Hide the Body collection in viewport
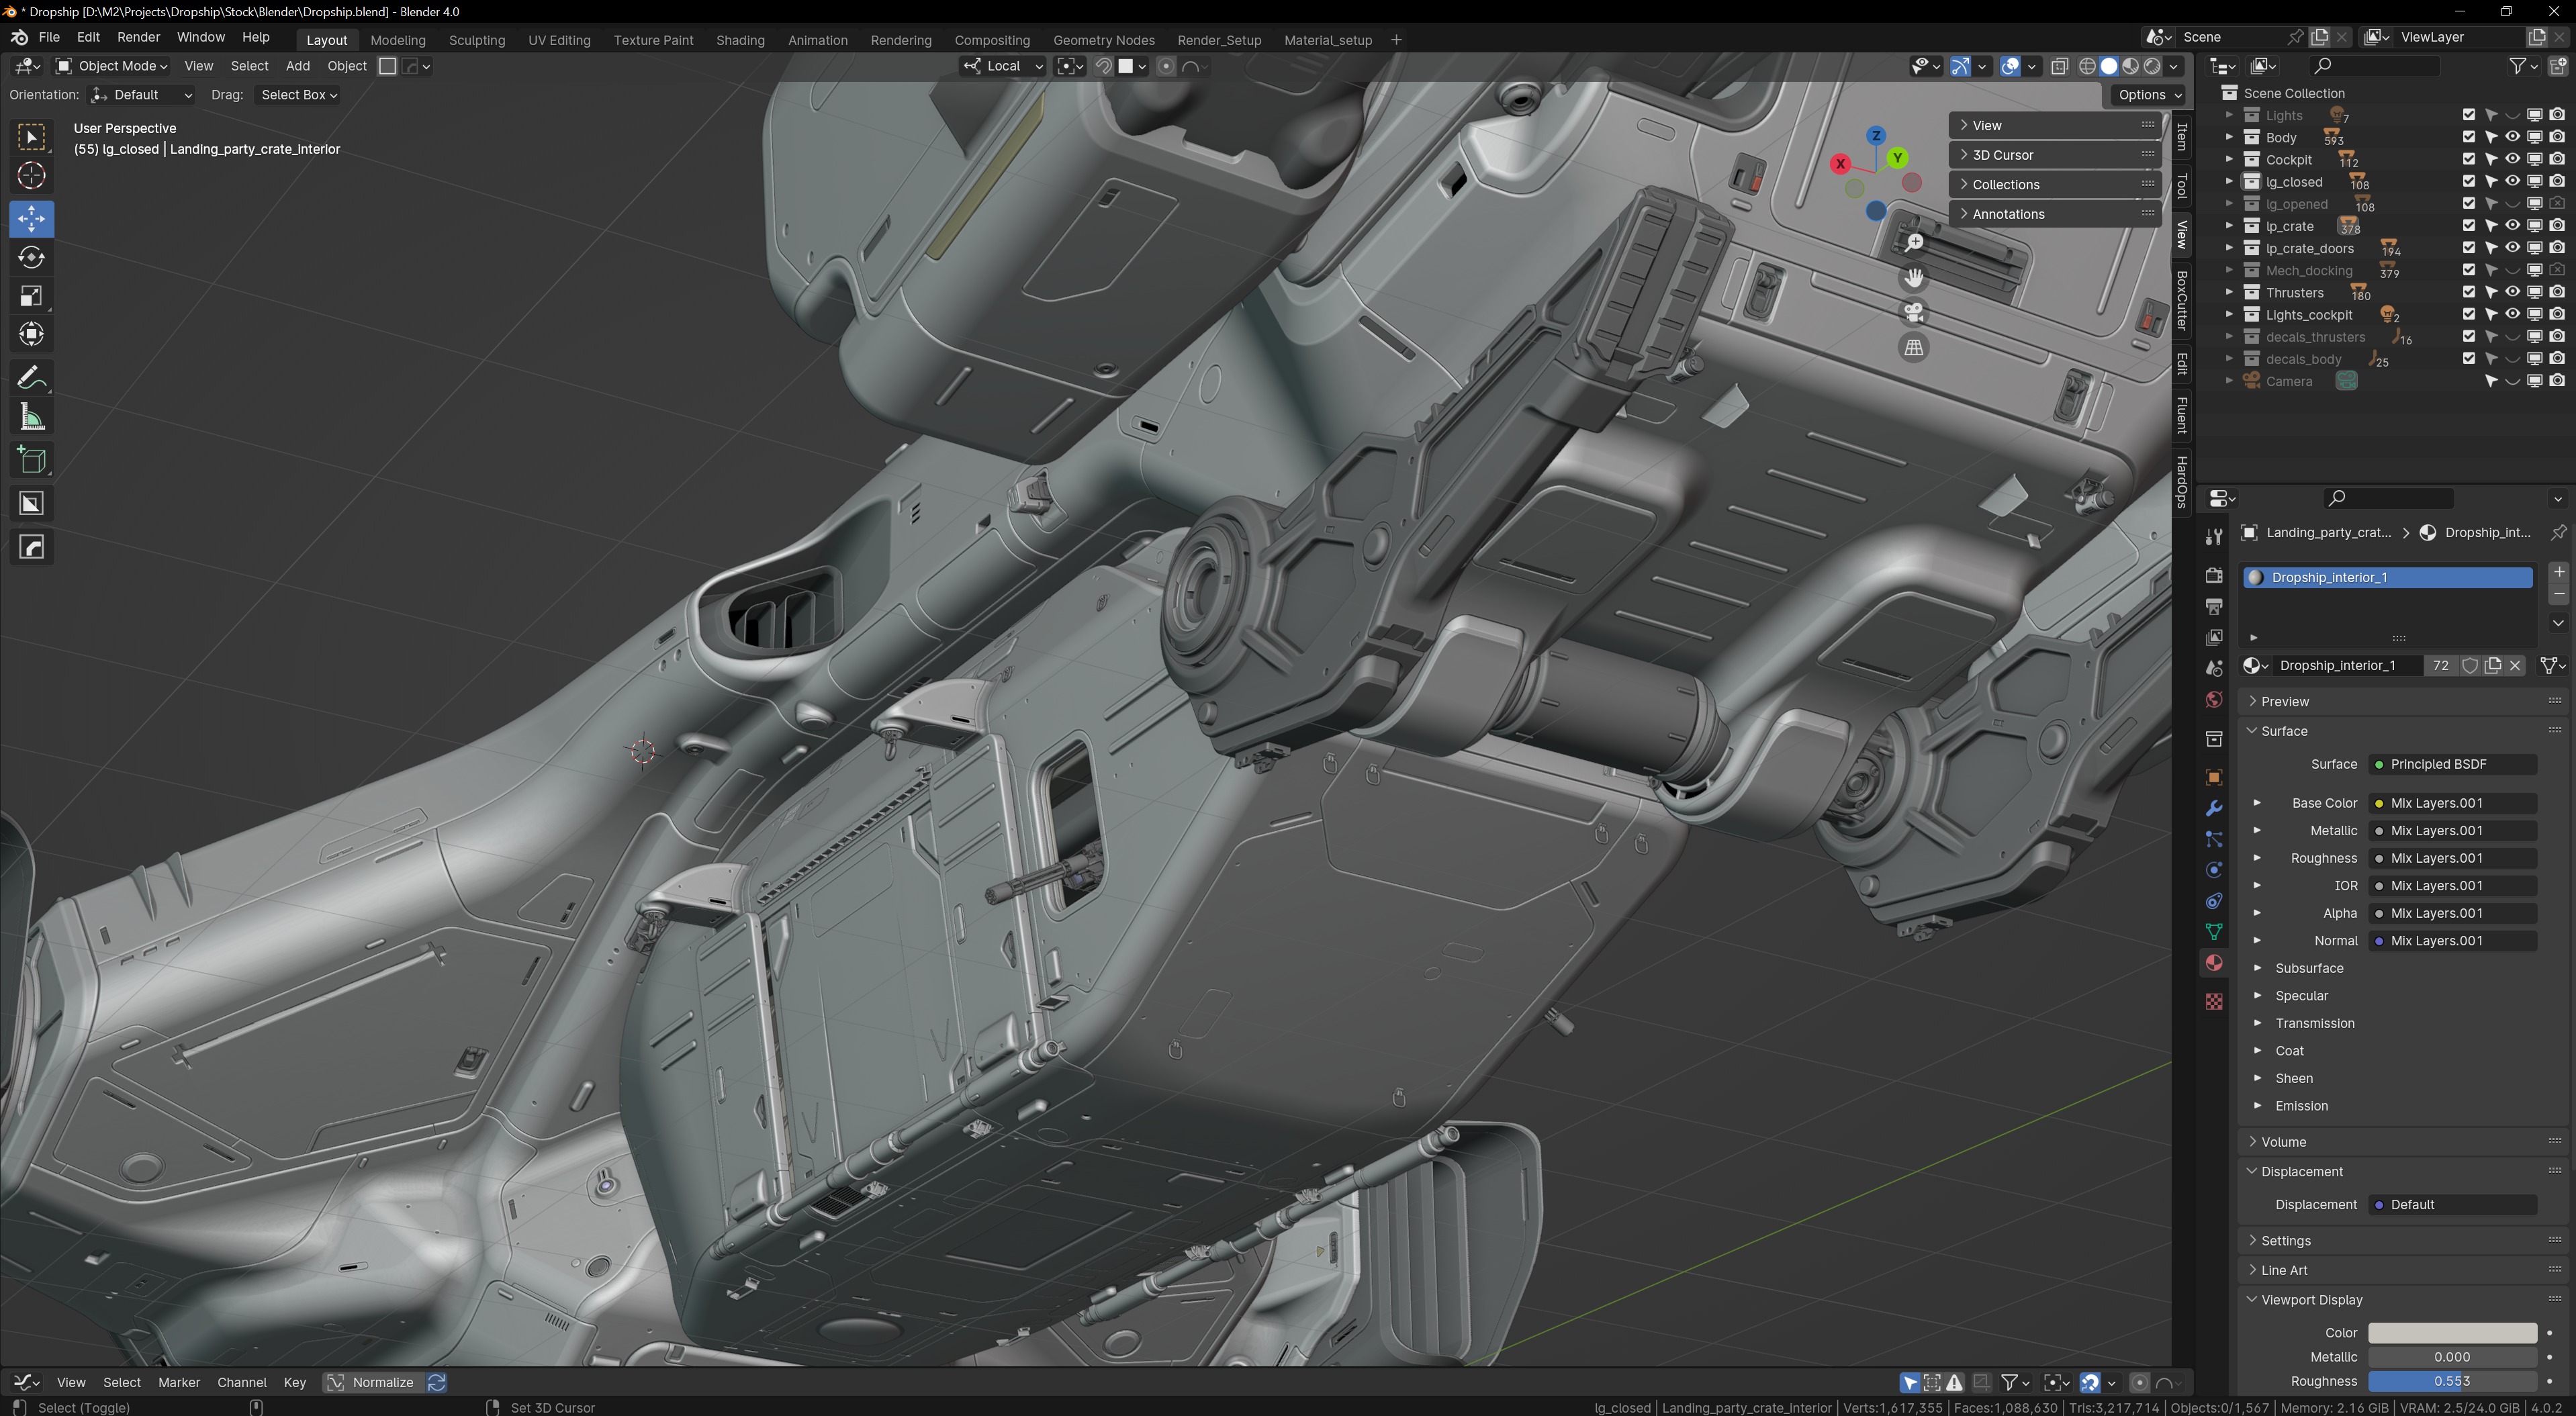The width and height of the screenshot is (2576, 1416). coord(2512,137)
